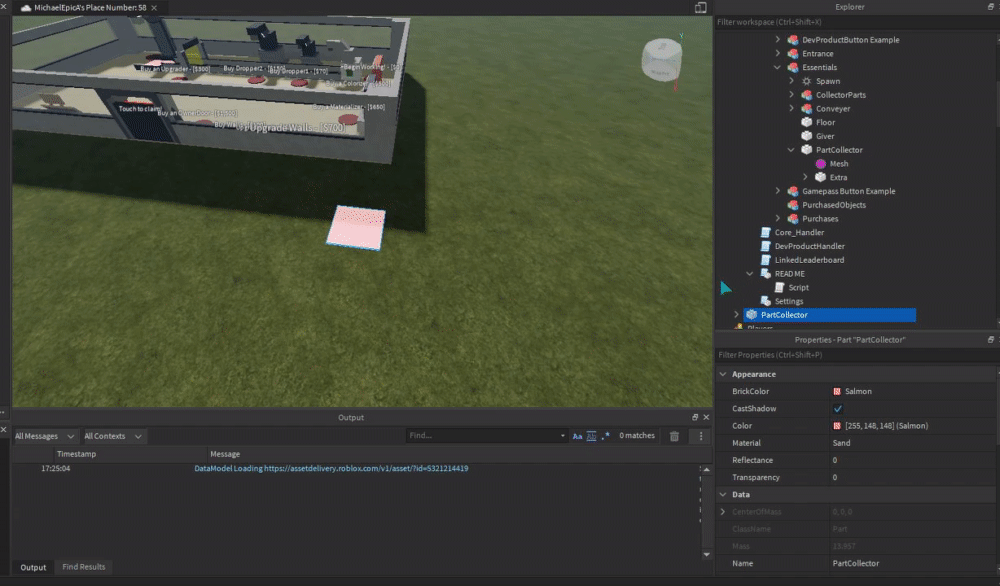The width and height of the screenshot is (1000, 586).
Task: Click the Essentials model icon
Action: (793, 67)
